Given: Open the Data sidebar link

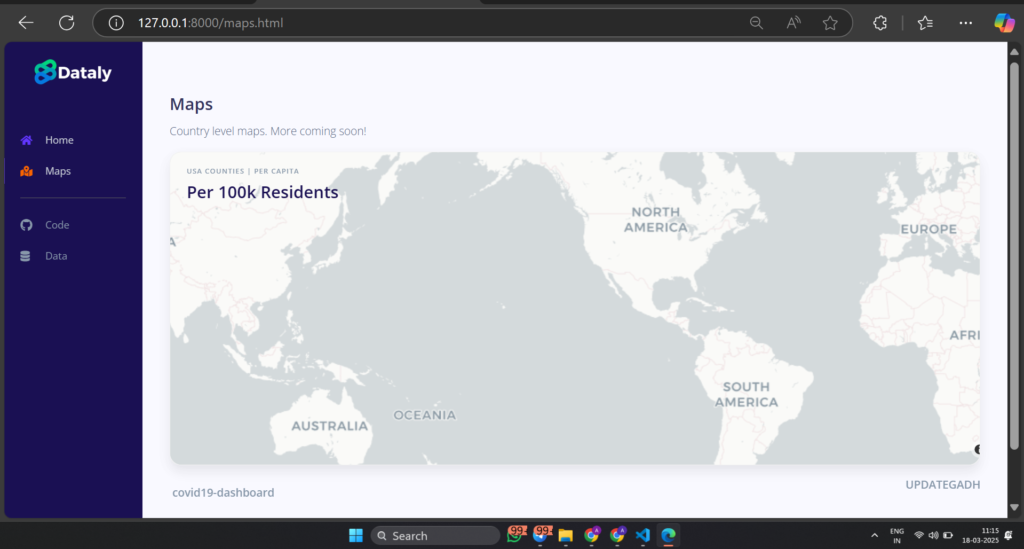Looking at the screenshot, I should [56, 256].
